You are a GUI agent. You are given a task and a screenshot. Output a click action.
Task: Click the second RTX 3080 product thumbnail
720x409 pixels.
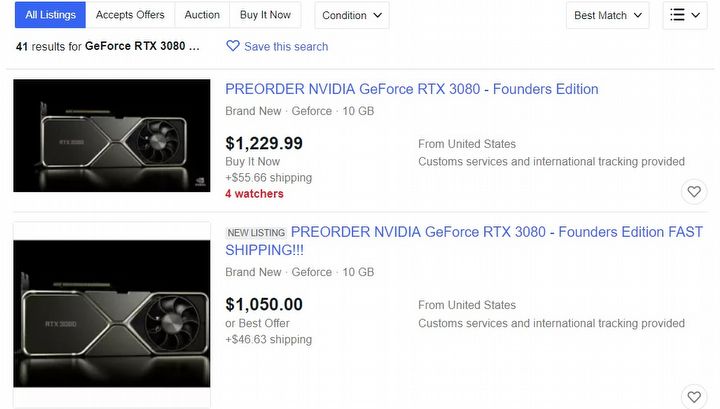pos(112,313)
